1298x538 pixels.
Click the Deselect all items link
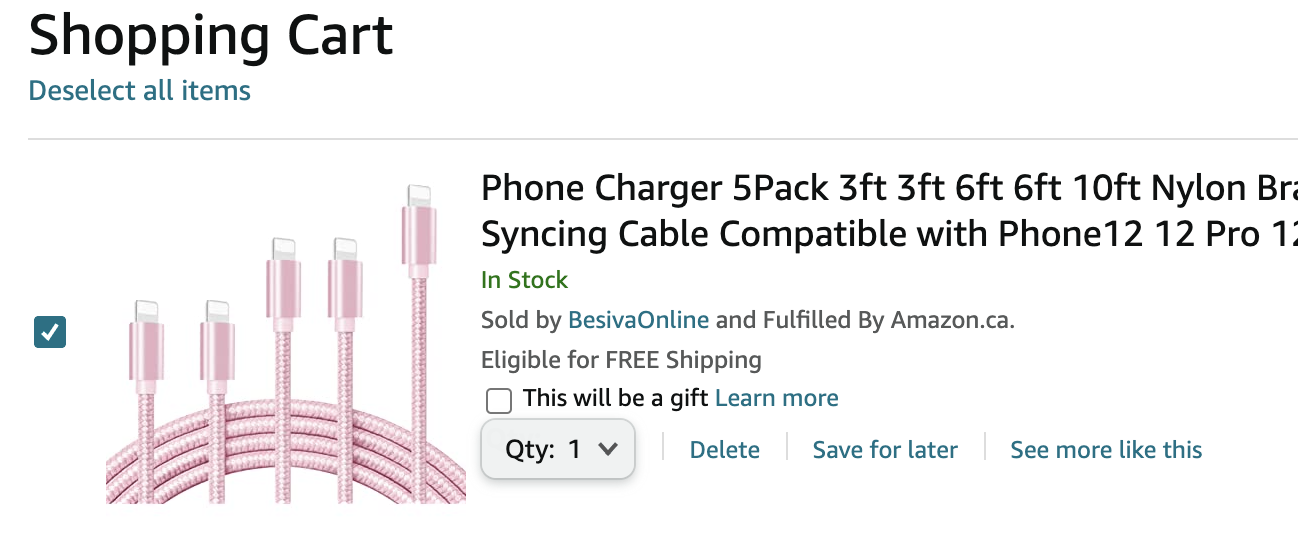[139, 91]
